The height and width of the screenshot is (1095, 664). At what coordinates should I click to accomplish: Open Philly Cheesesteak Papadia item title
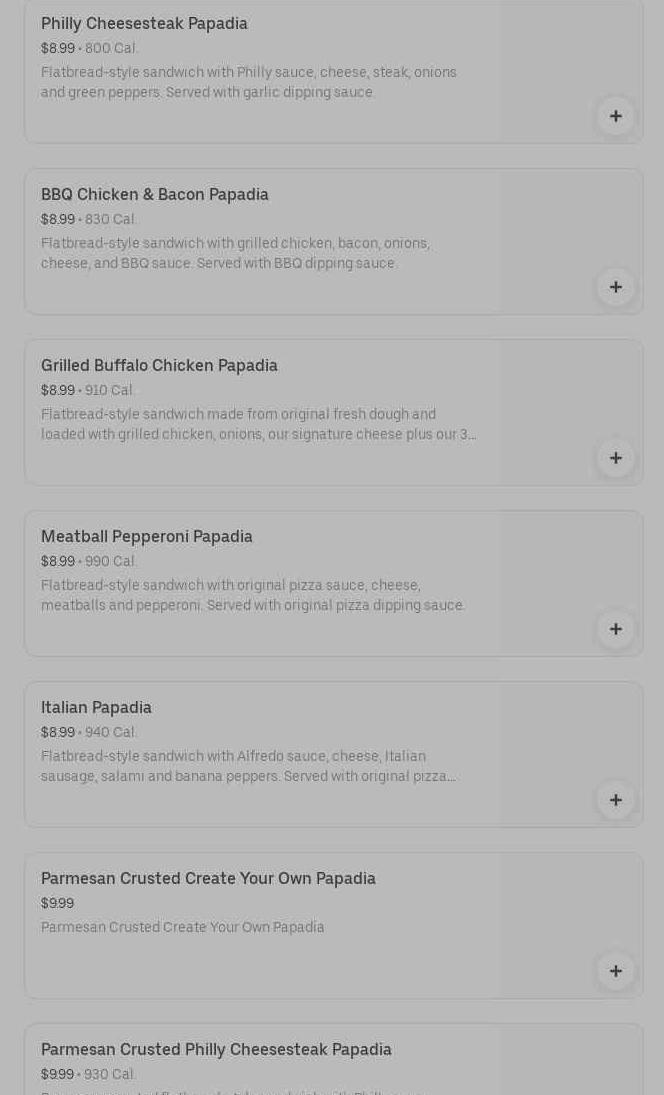(144, 24)
